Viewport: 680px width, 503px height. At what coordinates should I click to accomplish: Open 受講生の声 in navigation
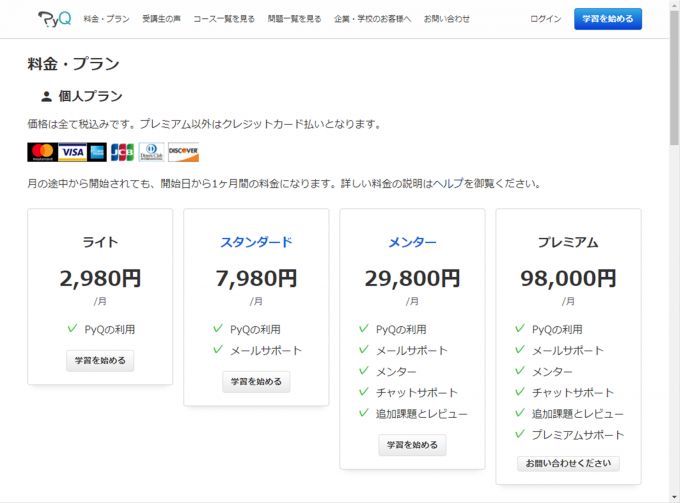point(161,19)
